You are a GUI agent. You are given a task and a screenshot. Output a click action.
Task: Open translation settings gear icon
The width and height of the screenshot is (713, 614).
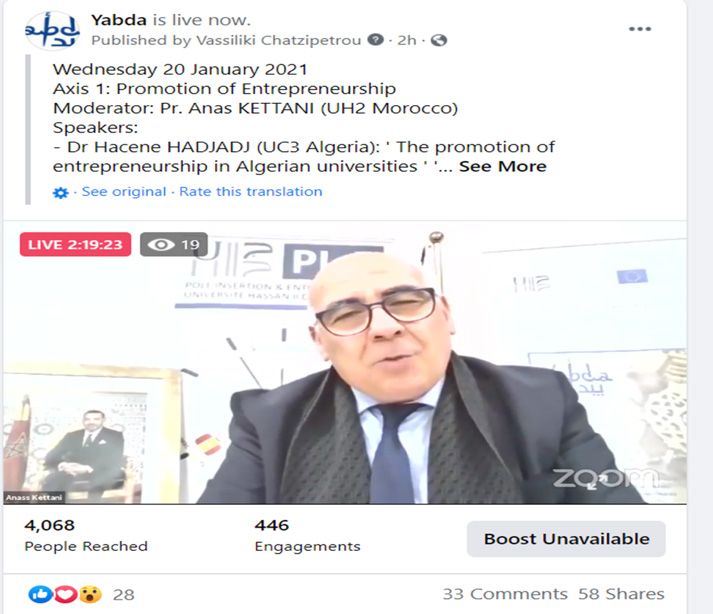click(60, 193)
